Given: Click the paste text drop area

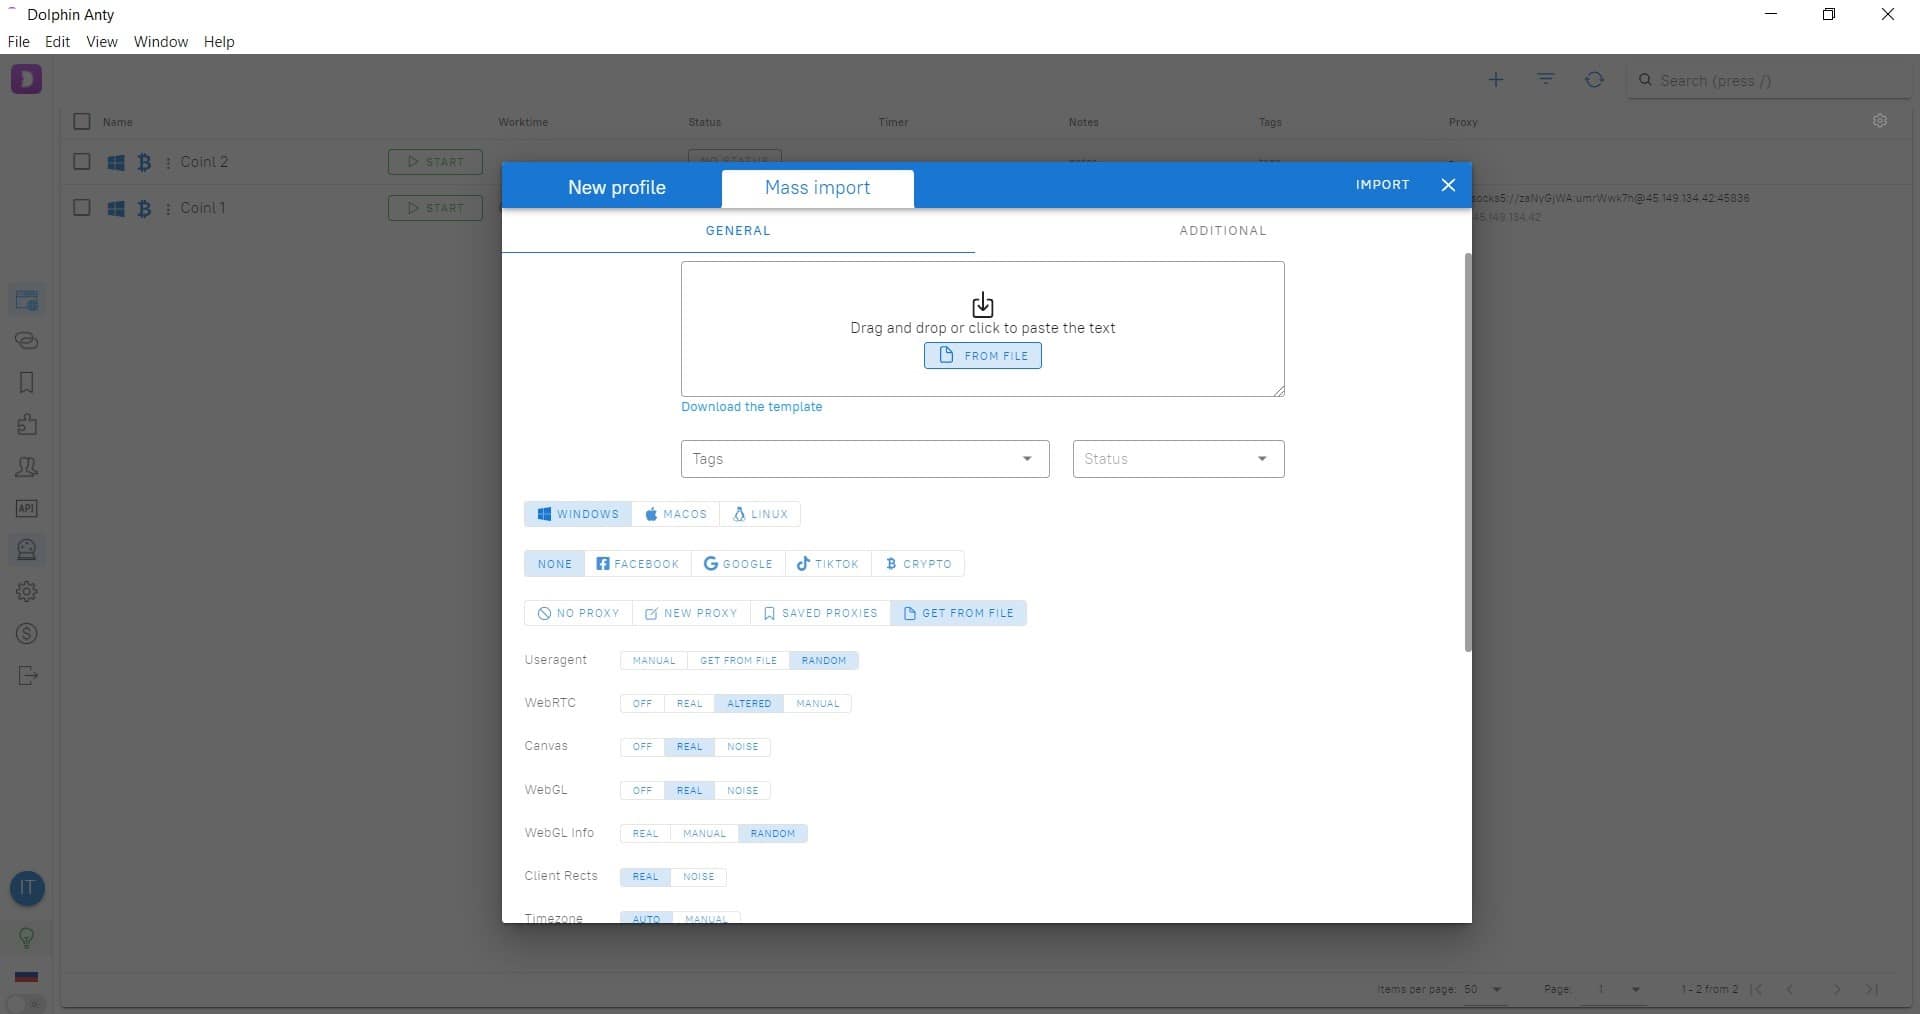Looking at the screenshot, I should 982,329.
